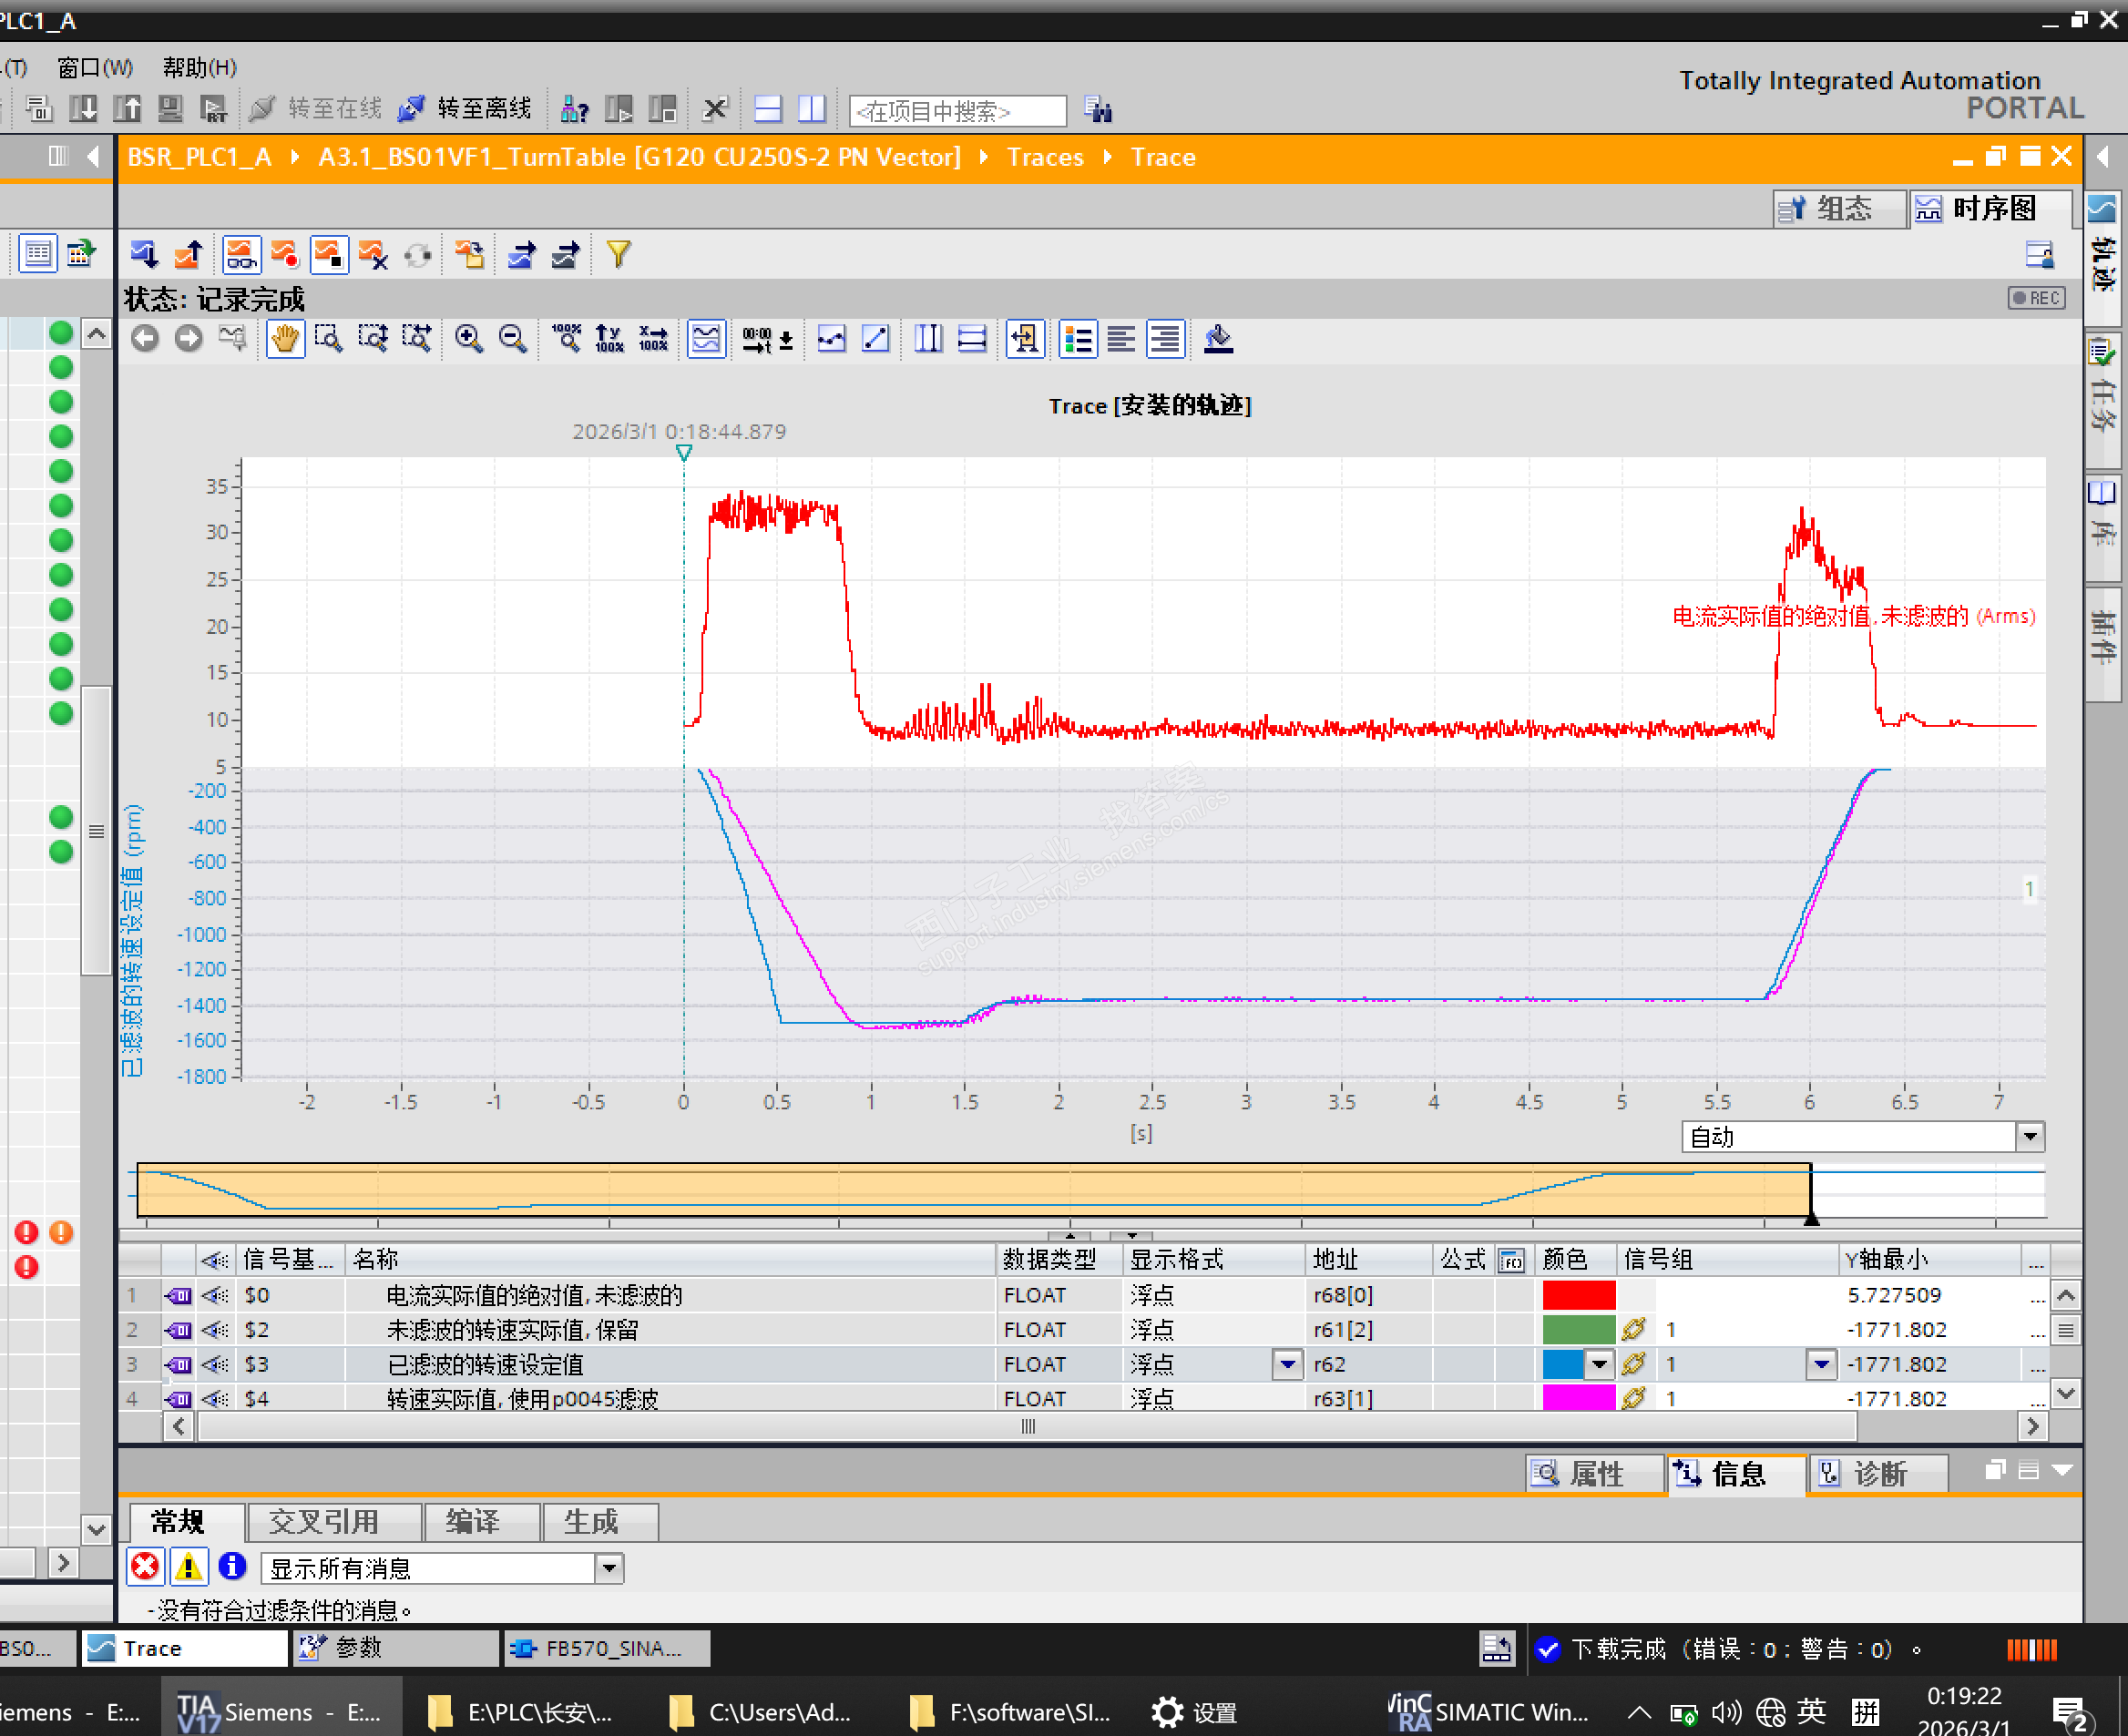Open the 自动 dropdown below the chart
Screen dimensions: 2128x1736
[2029, 1136]
